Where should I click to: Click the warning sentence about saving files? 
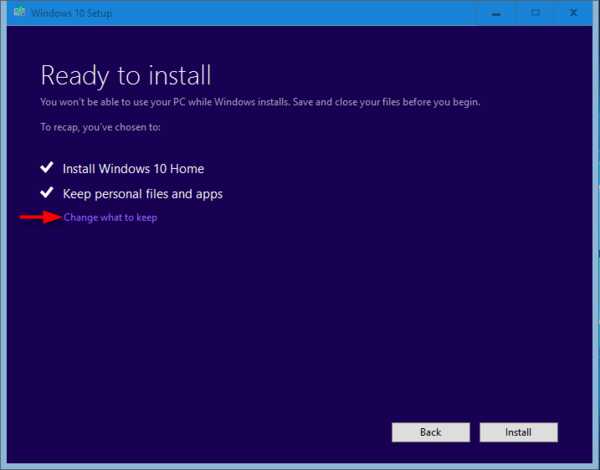click(x=266, y=102)
